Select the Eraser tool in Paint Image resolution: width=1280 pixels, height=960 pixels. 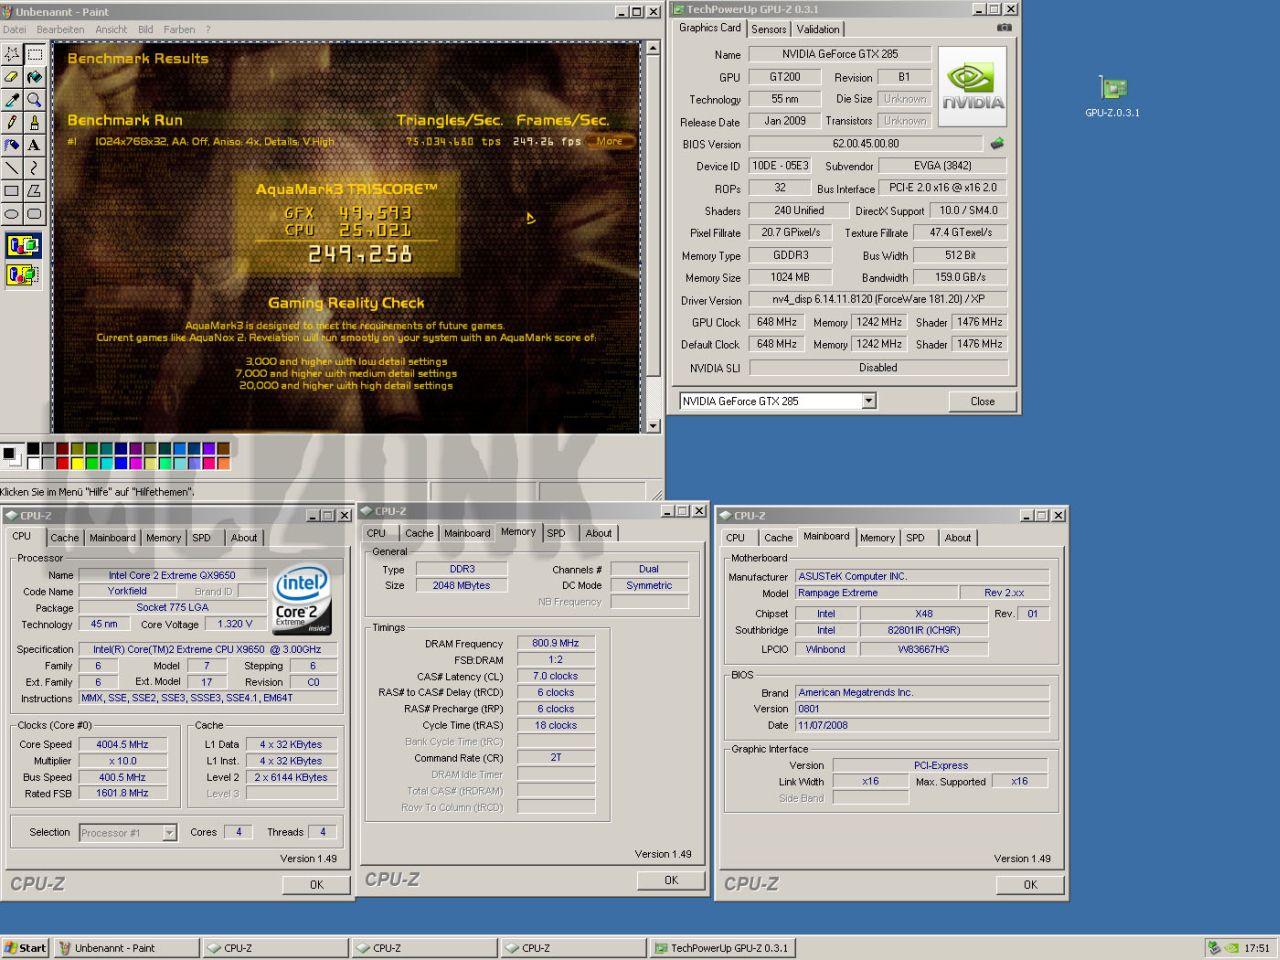[12, 77]
